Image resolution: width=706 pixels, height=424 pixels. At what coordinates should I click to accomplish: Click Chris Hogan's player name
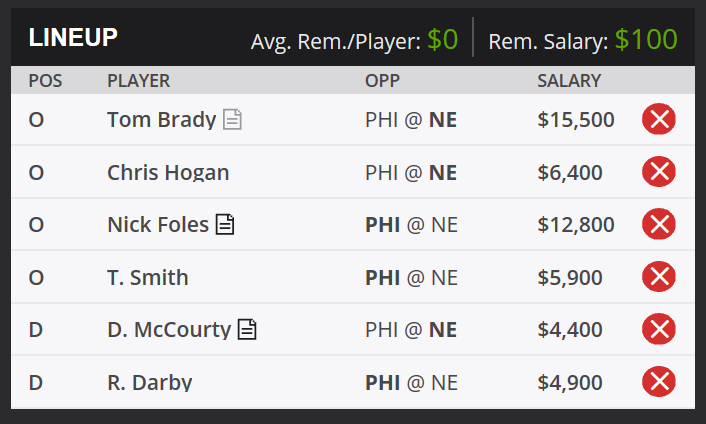(168, 172)
